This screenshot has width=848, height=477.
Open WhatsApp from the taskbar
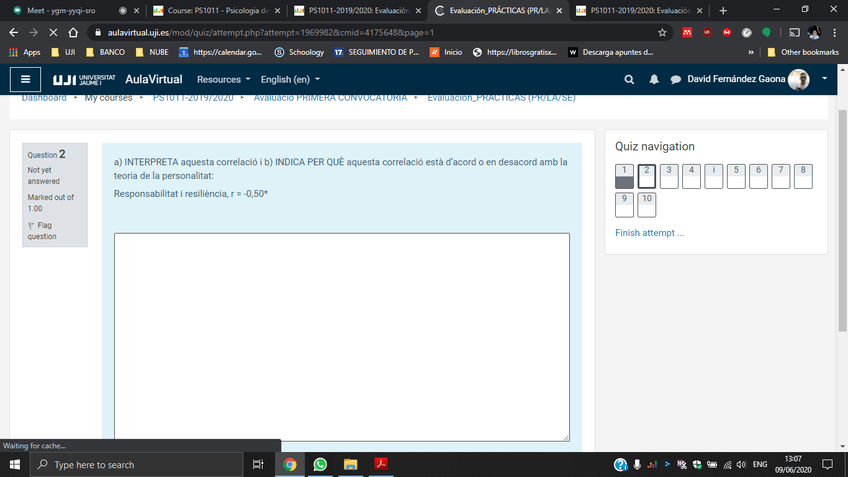[x=320, y=465]
